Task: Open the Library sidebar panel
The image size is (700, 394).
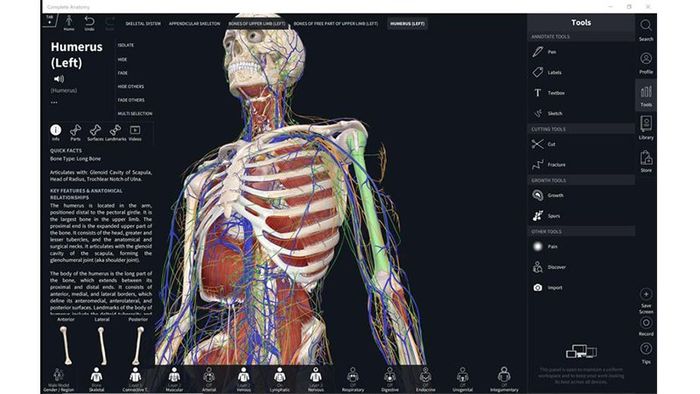Action: coord(646,128)
